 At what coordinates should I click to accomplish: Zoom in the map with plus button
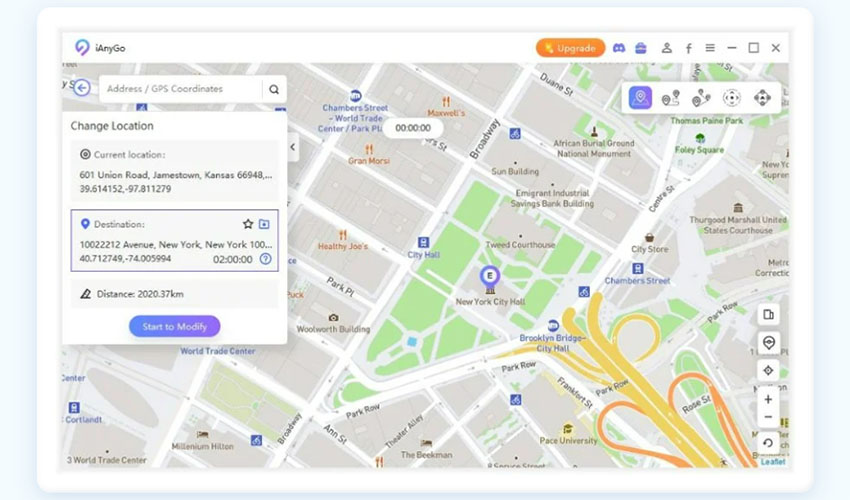[x=768, y=400]
